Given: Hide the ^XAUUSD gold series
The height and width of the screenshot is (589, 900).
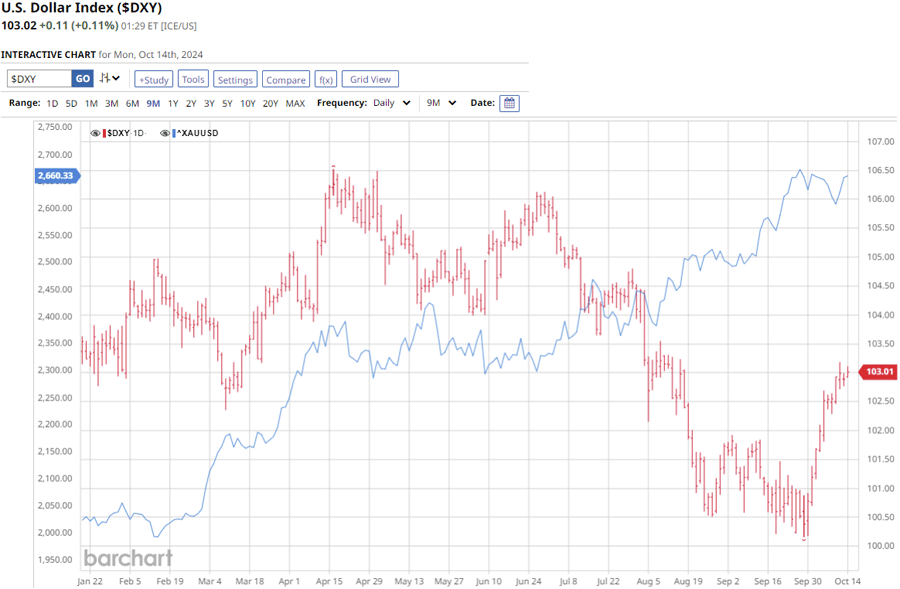Looking at the screenshot, I should [x=164, y=133].
